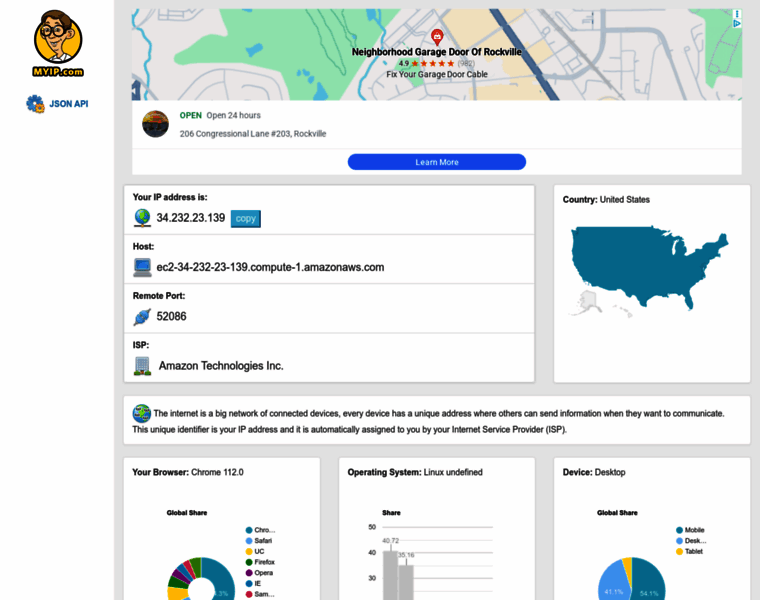Click the Safari legend color dot
Screen dimensions: 760x600
coord(249,541)
